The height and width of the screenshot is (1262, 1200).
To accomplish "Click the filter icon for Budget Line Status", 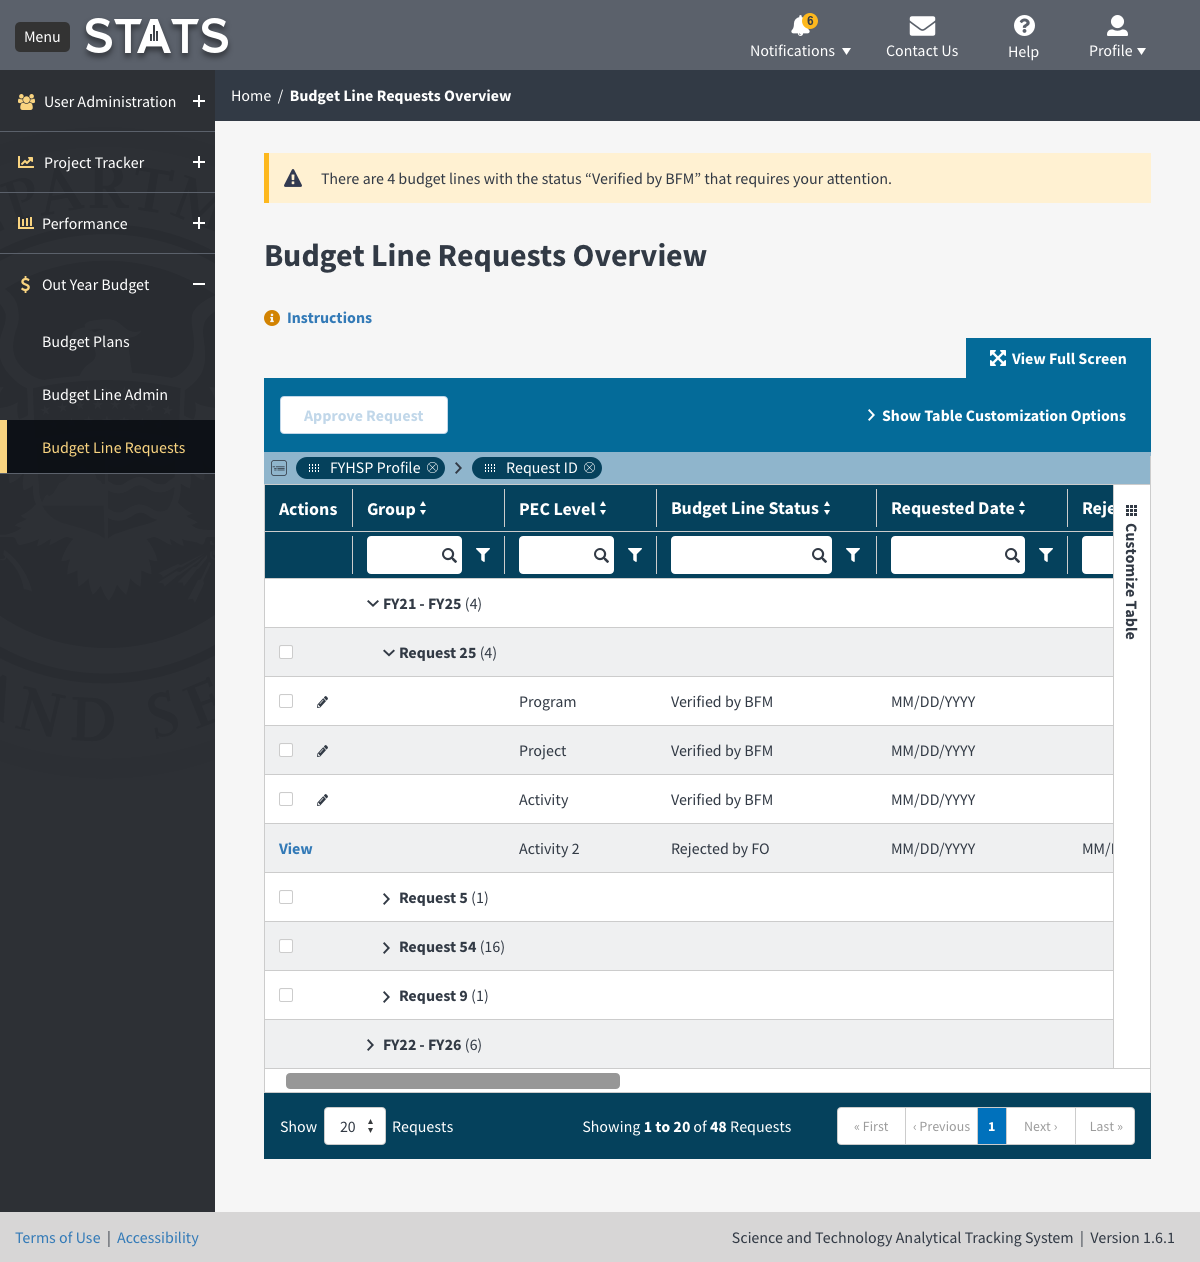I will point(853,555).
